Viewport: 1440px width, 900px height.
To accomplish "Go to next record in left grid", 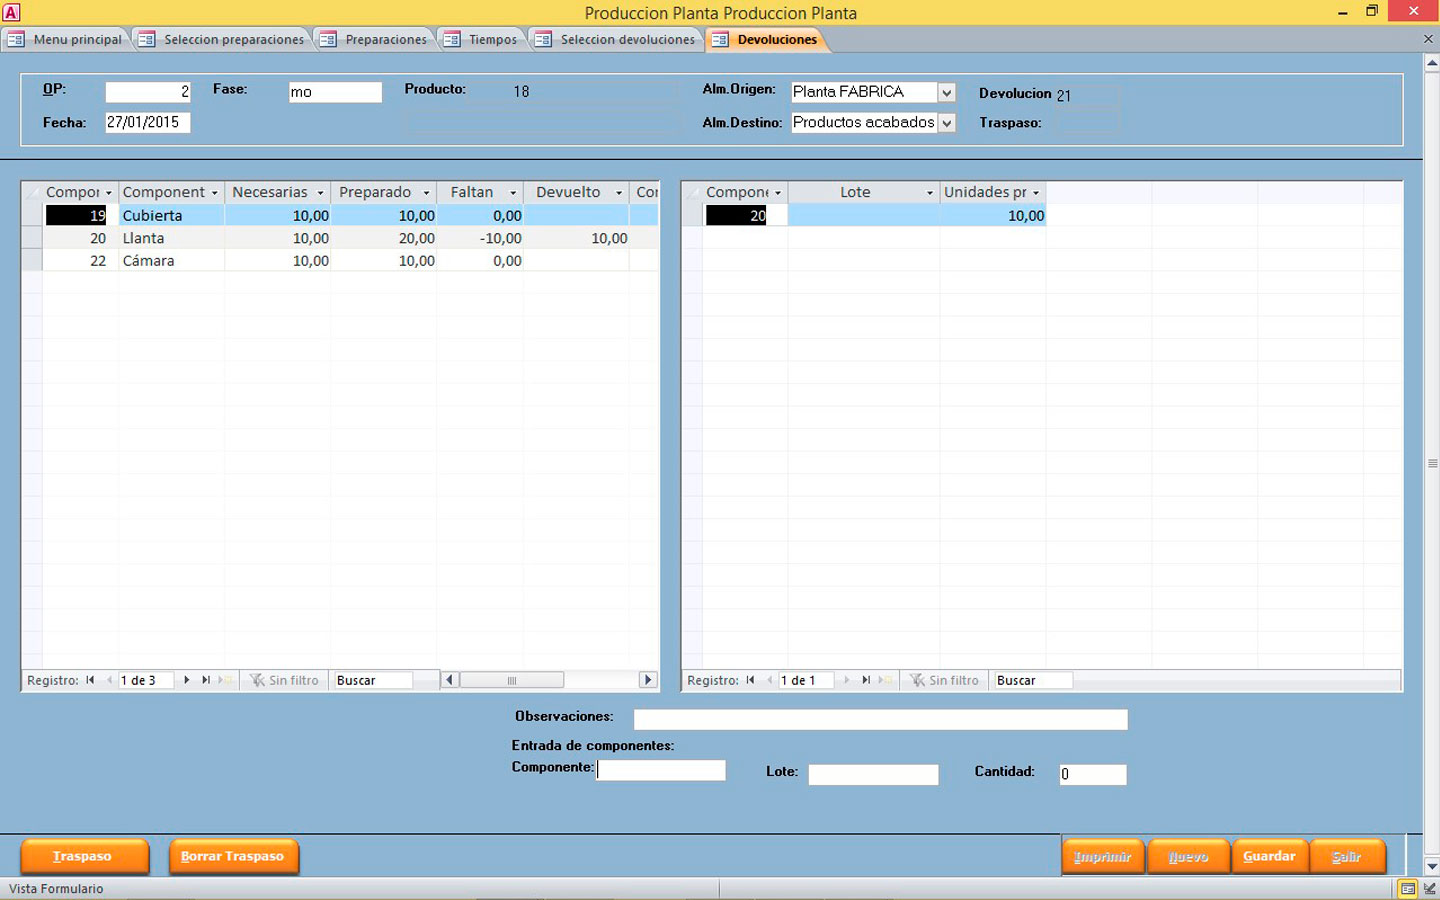I will click(186, 680).
